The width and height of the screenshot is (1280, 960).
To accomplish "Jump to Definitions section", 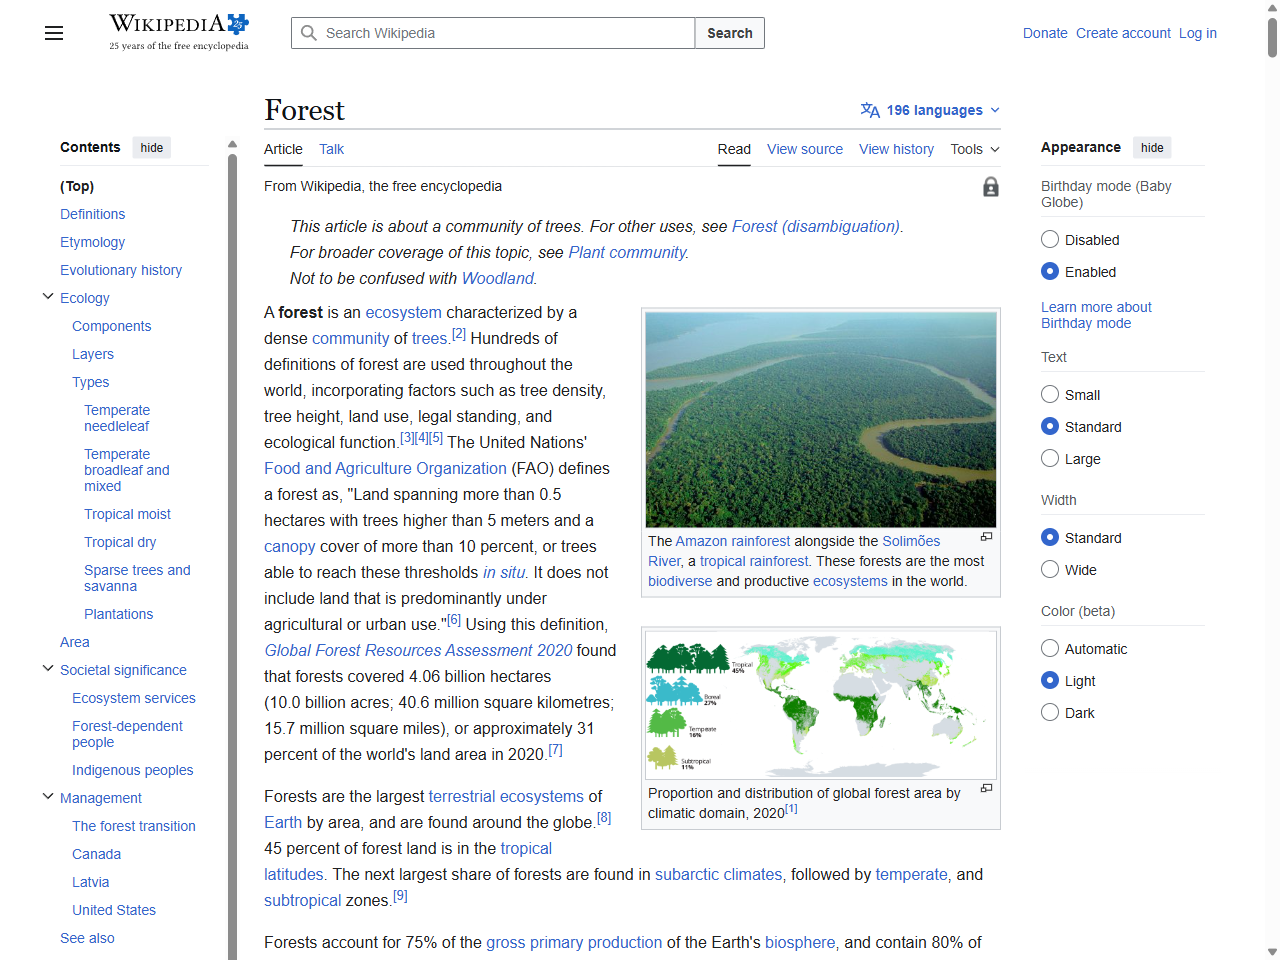I will (x=92, y=214).
